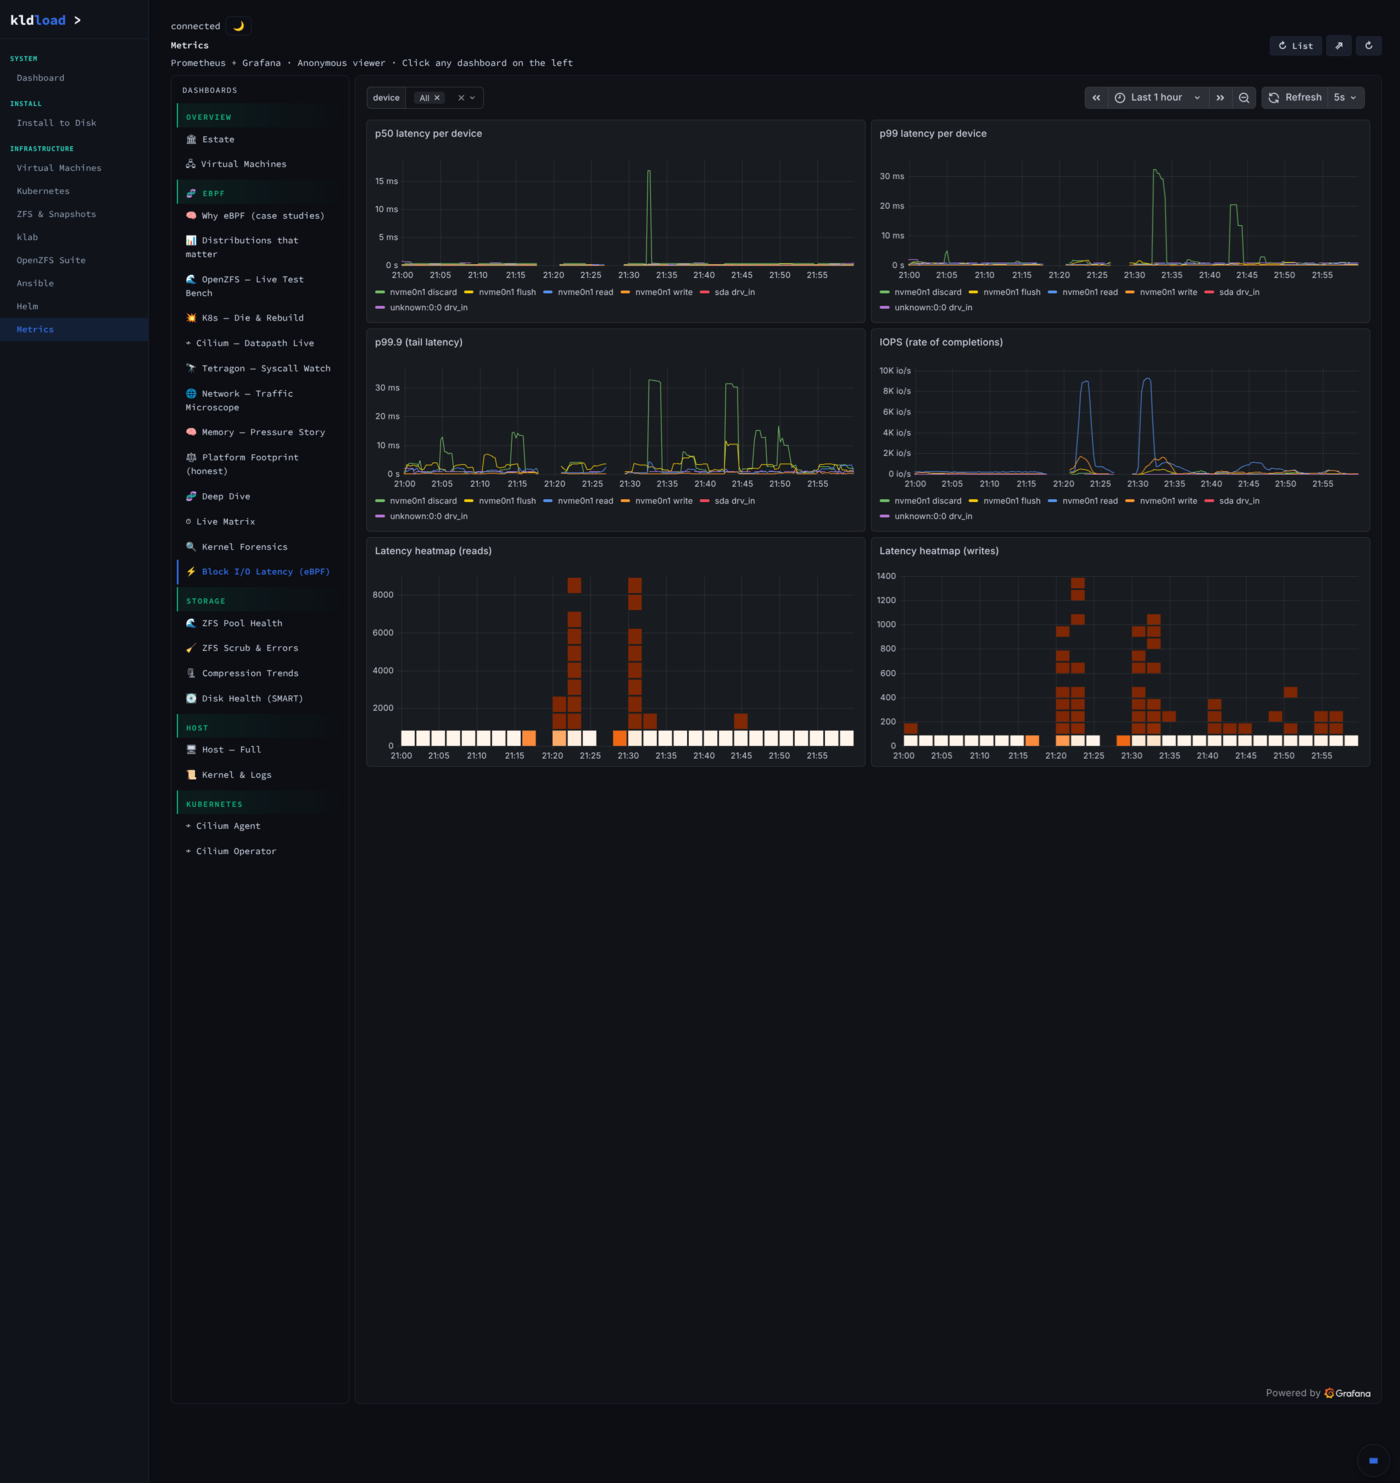Expand the device variable dropdown chevron
Screen dimensions: 1400x1483
point(473,98)
